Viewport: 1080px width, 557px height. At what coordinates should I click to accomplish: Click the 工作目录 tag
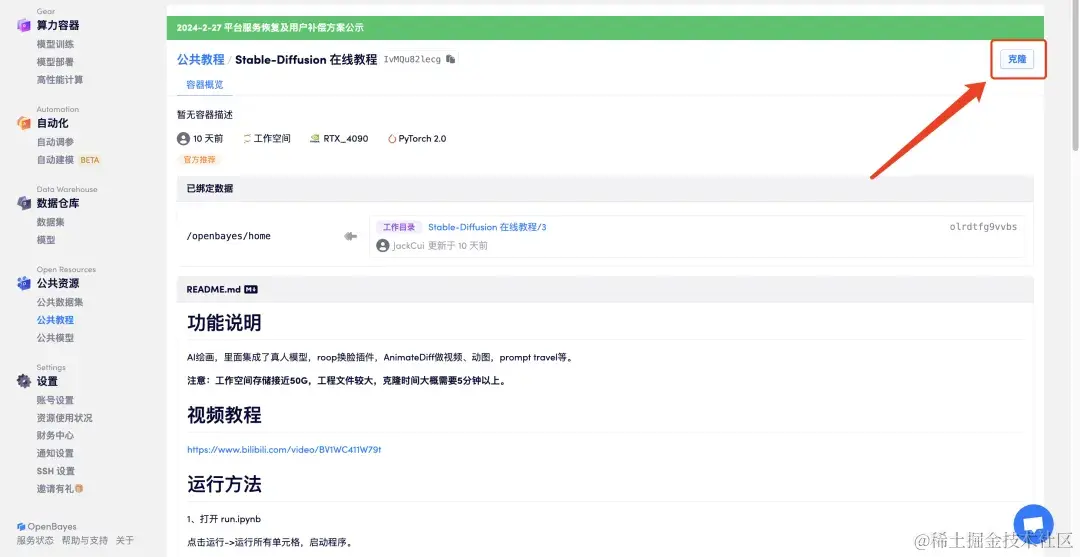pyautogui.click(x=399, y=227)
